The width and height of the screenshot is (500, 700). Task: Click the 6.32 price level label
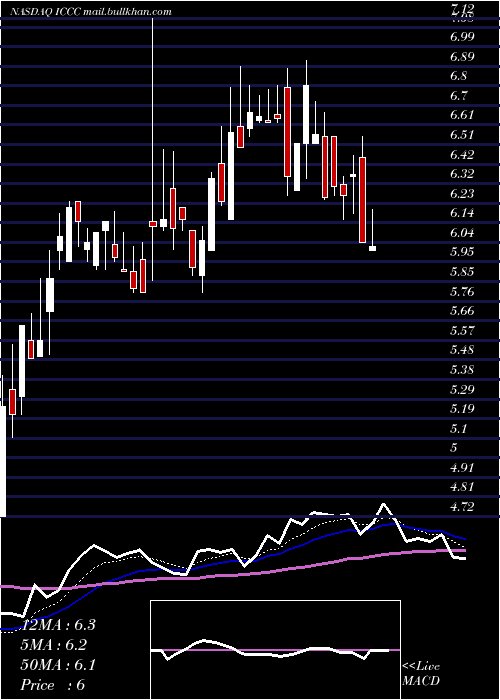[463, 174]
